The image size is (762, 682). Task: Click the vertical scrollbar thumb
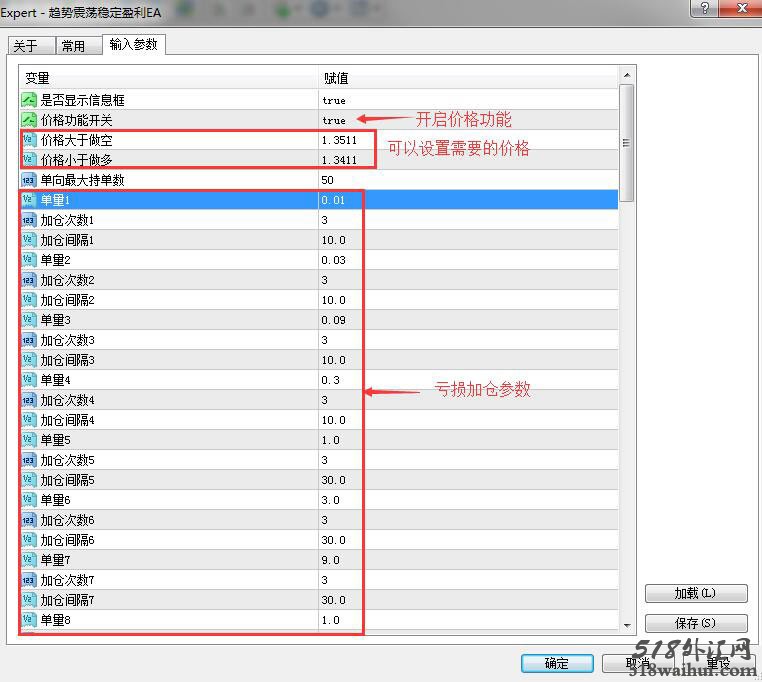[627, 142]
